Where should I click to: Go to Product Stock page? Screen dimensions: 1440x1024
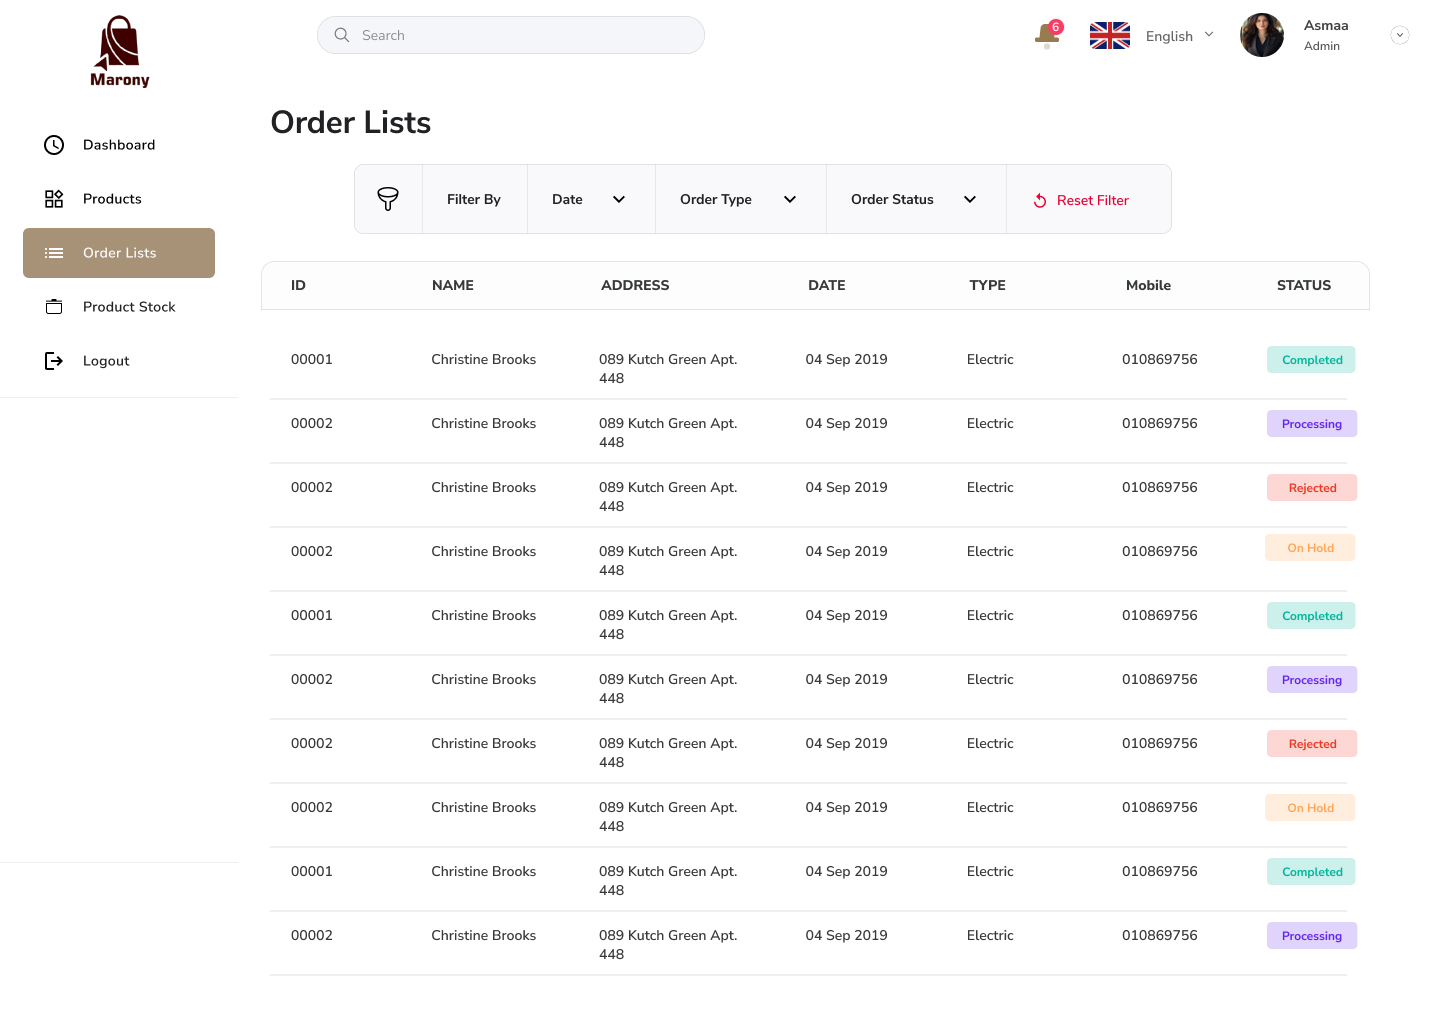129,307
